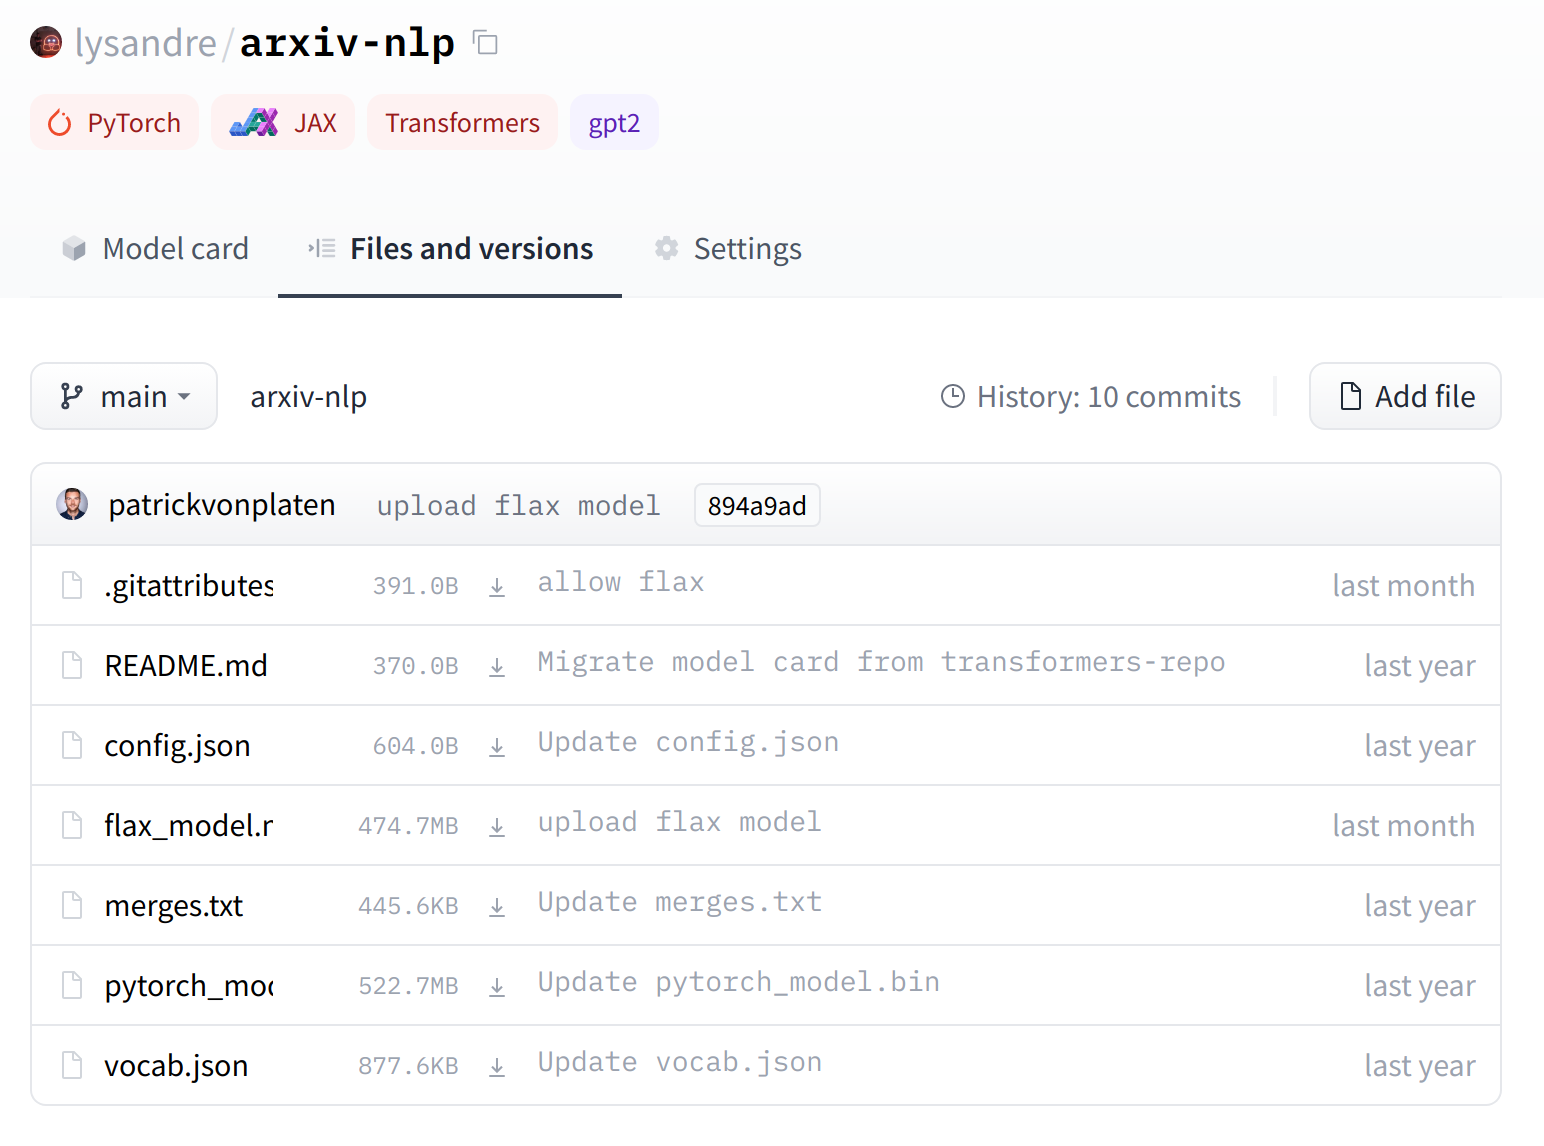Download config.json using its download icon
Viewport: 1544px width, 1146px height.
tap(497, 747)
